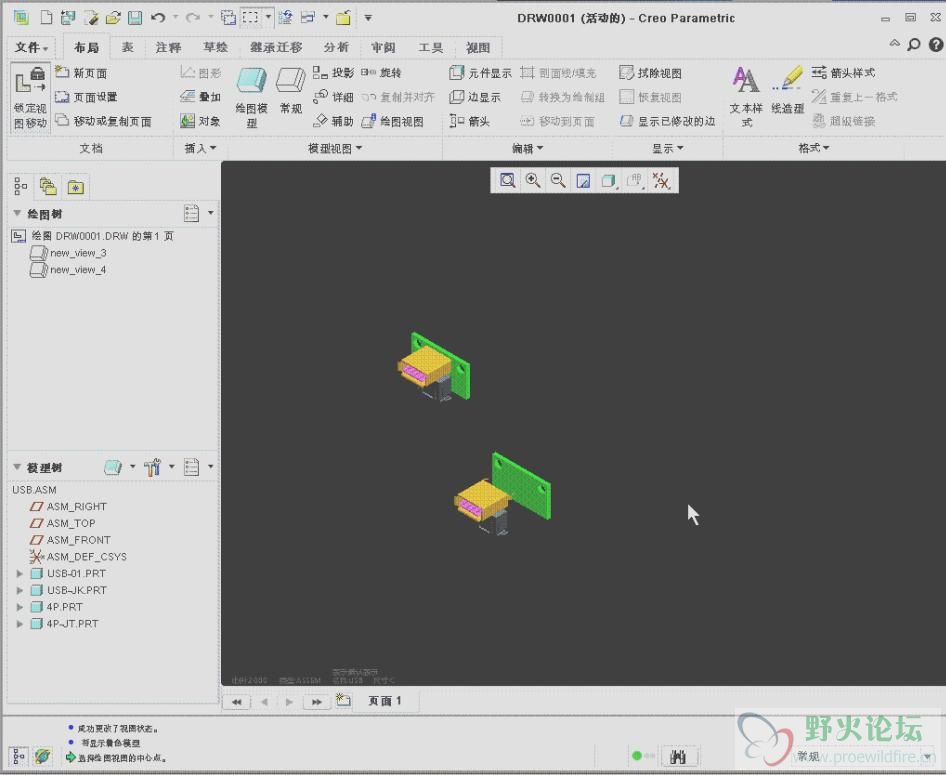Click last page navigation button
The image size is (946, 775).
click(x=317, y=702)
